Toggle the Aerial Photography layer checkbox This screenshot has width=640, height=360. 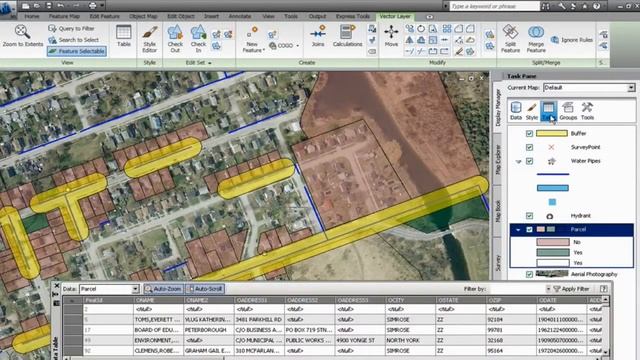[529, 274]
